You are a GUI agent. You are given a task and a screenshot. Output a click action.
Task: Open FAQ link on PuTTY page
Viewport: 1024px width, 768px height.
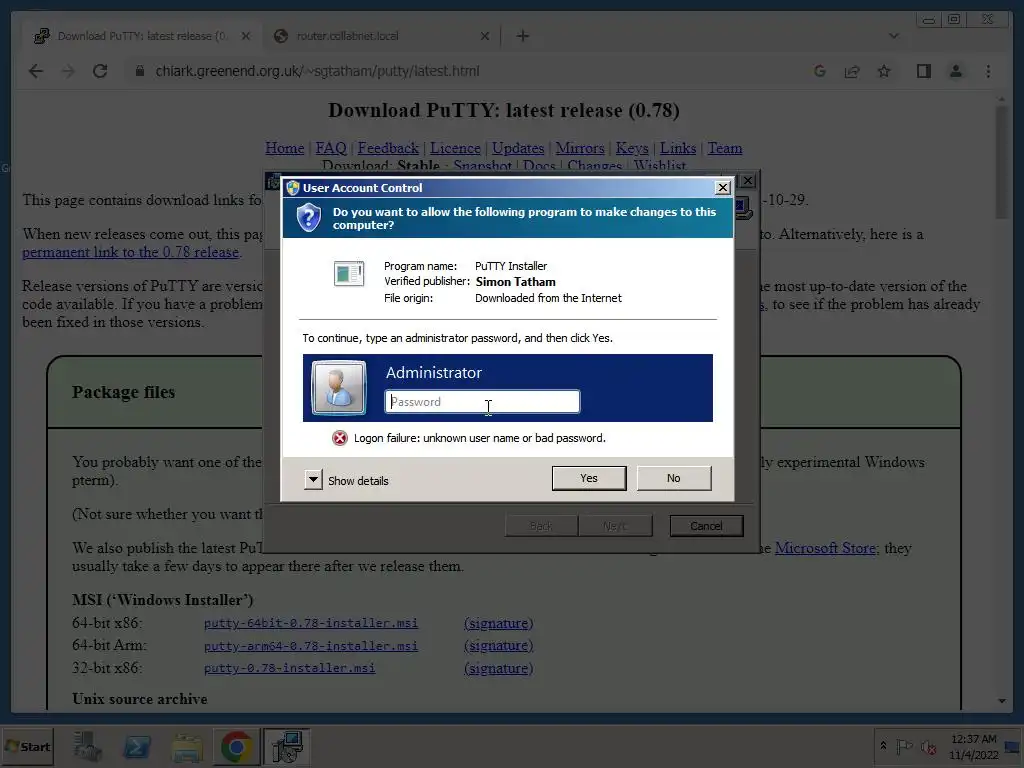330,148
